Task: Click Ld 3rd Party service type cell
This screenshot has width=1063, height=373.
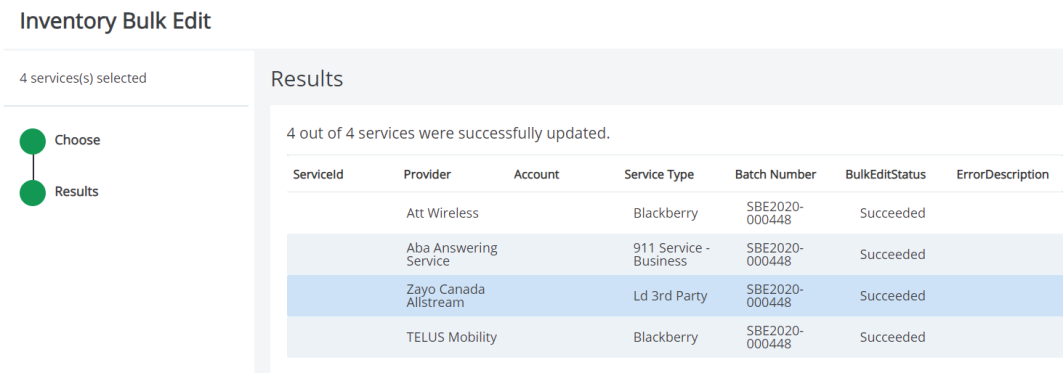Action: point(670,296)
